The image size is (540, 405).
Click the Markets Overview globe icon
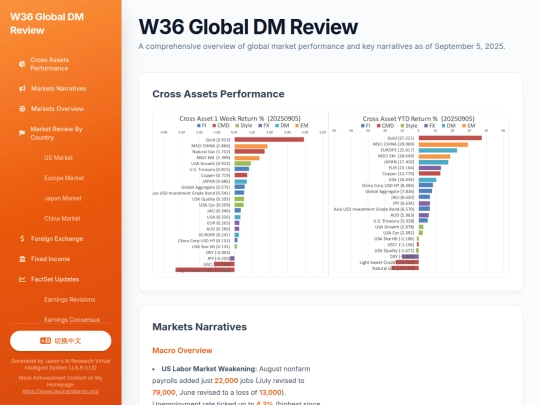pos(22,109)
